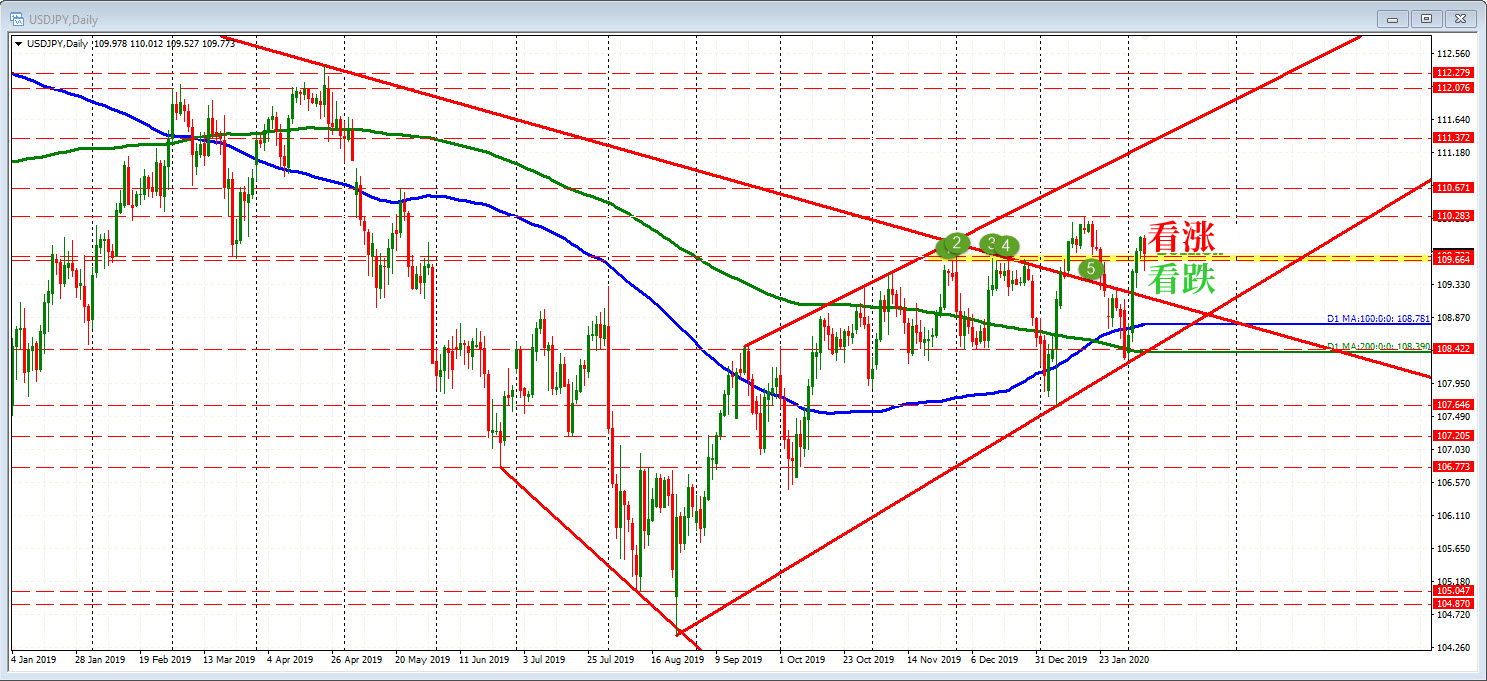Click the 20 May 2019 date label
This screenshot has height=681, width=1487.
click(x=421, y=660)
